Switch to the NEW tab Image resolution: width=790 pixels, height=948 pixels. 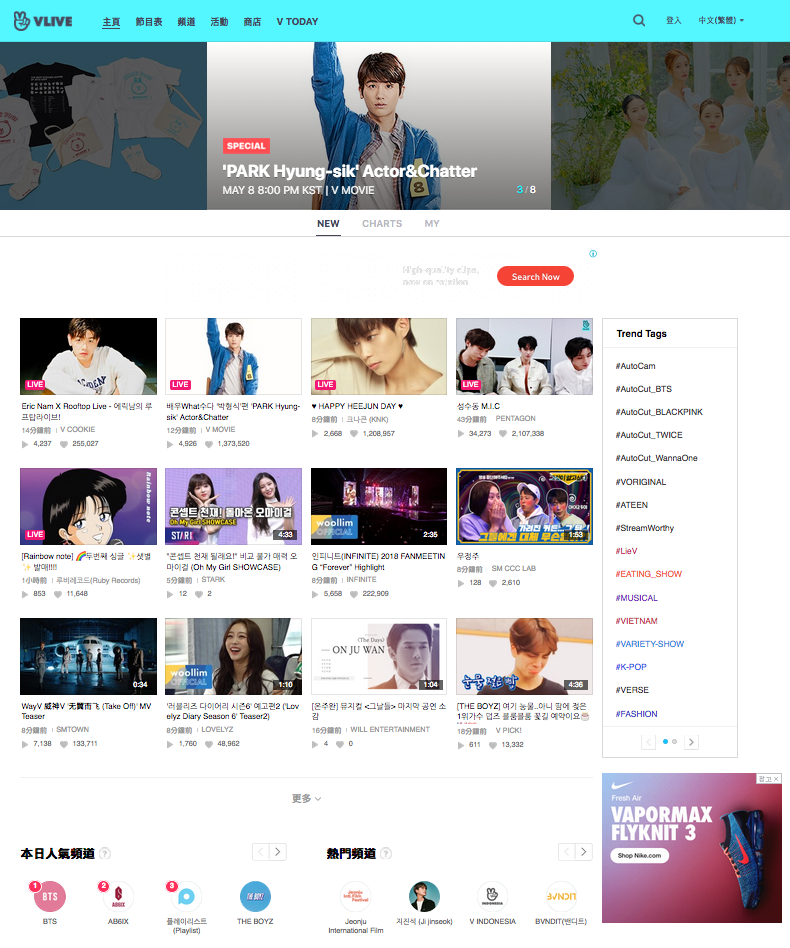tap(328, 224)
